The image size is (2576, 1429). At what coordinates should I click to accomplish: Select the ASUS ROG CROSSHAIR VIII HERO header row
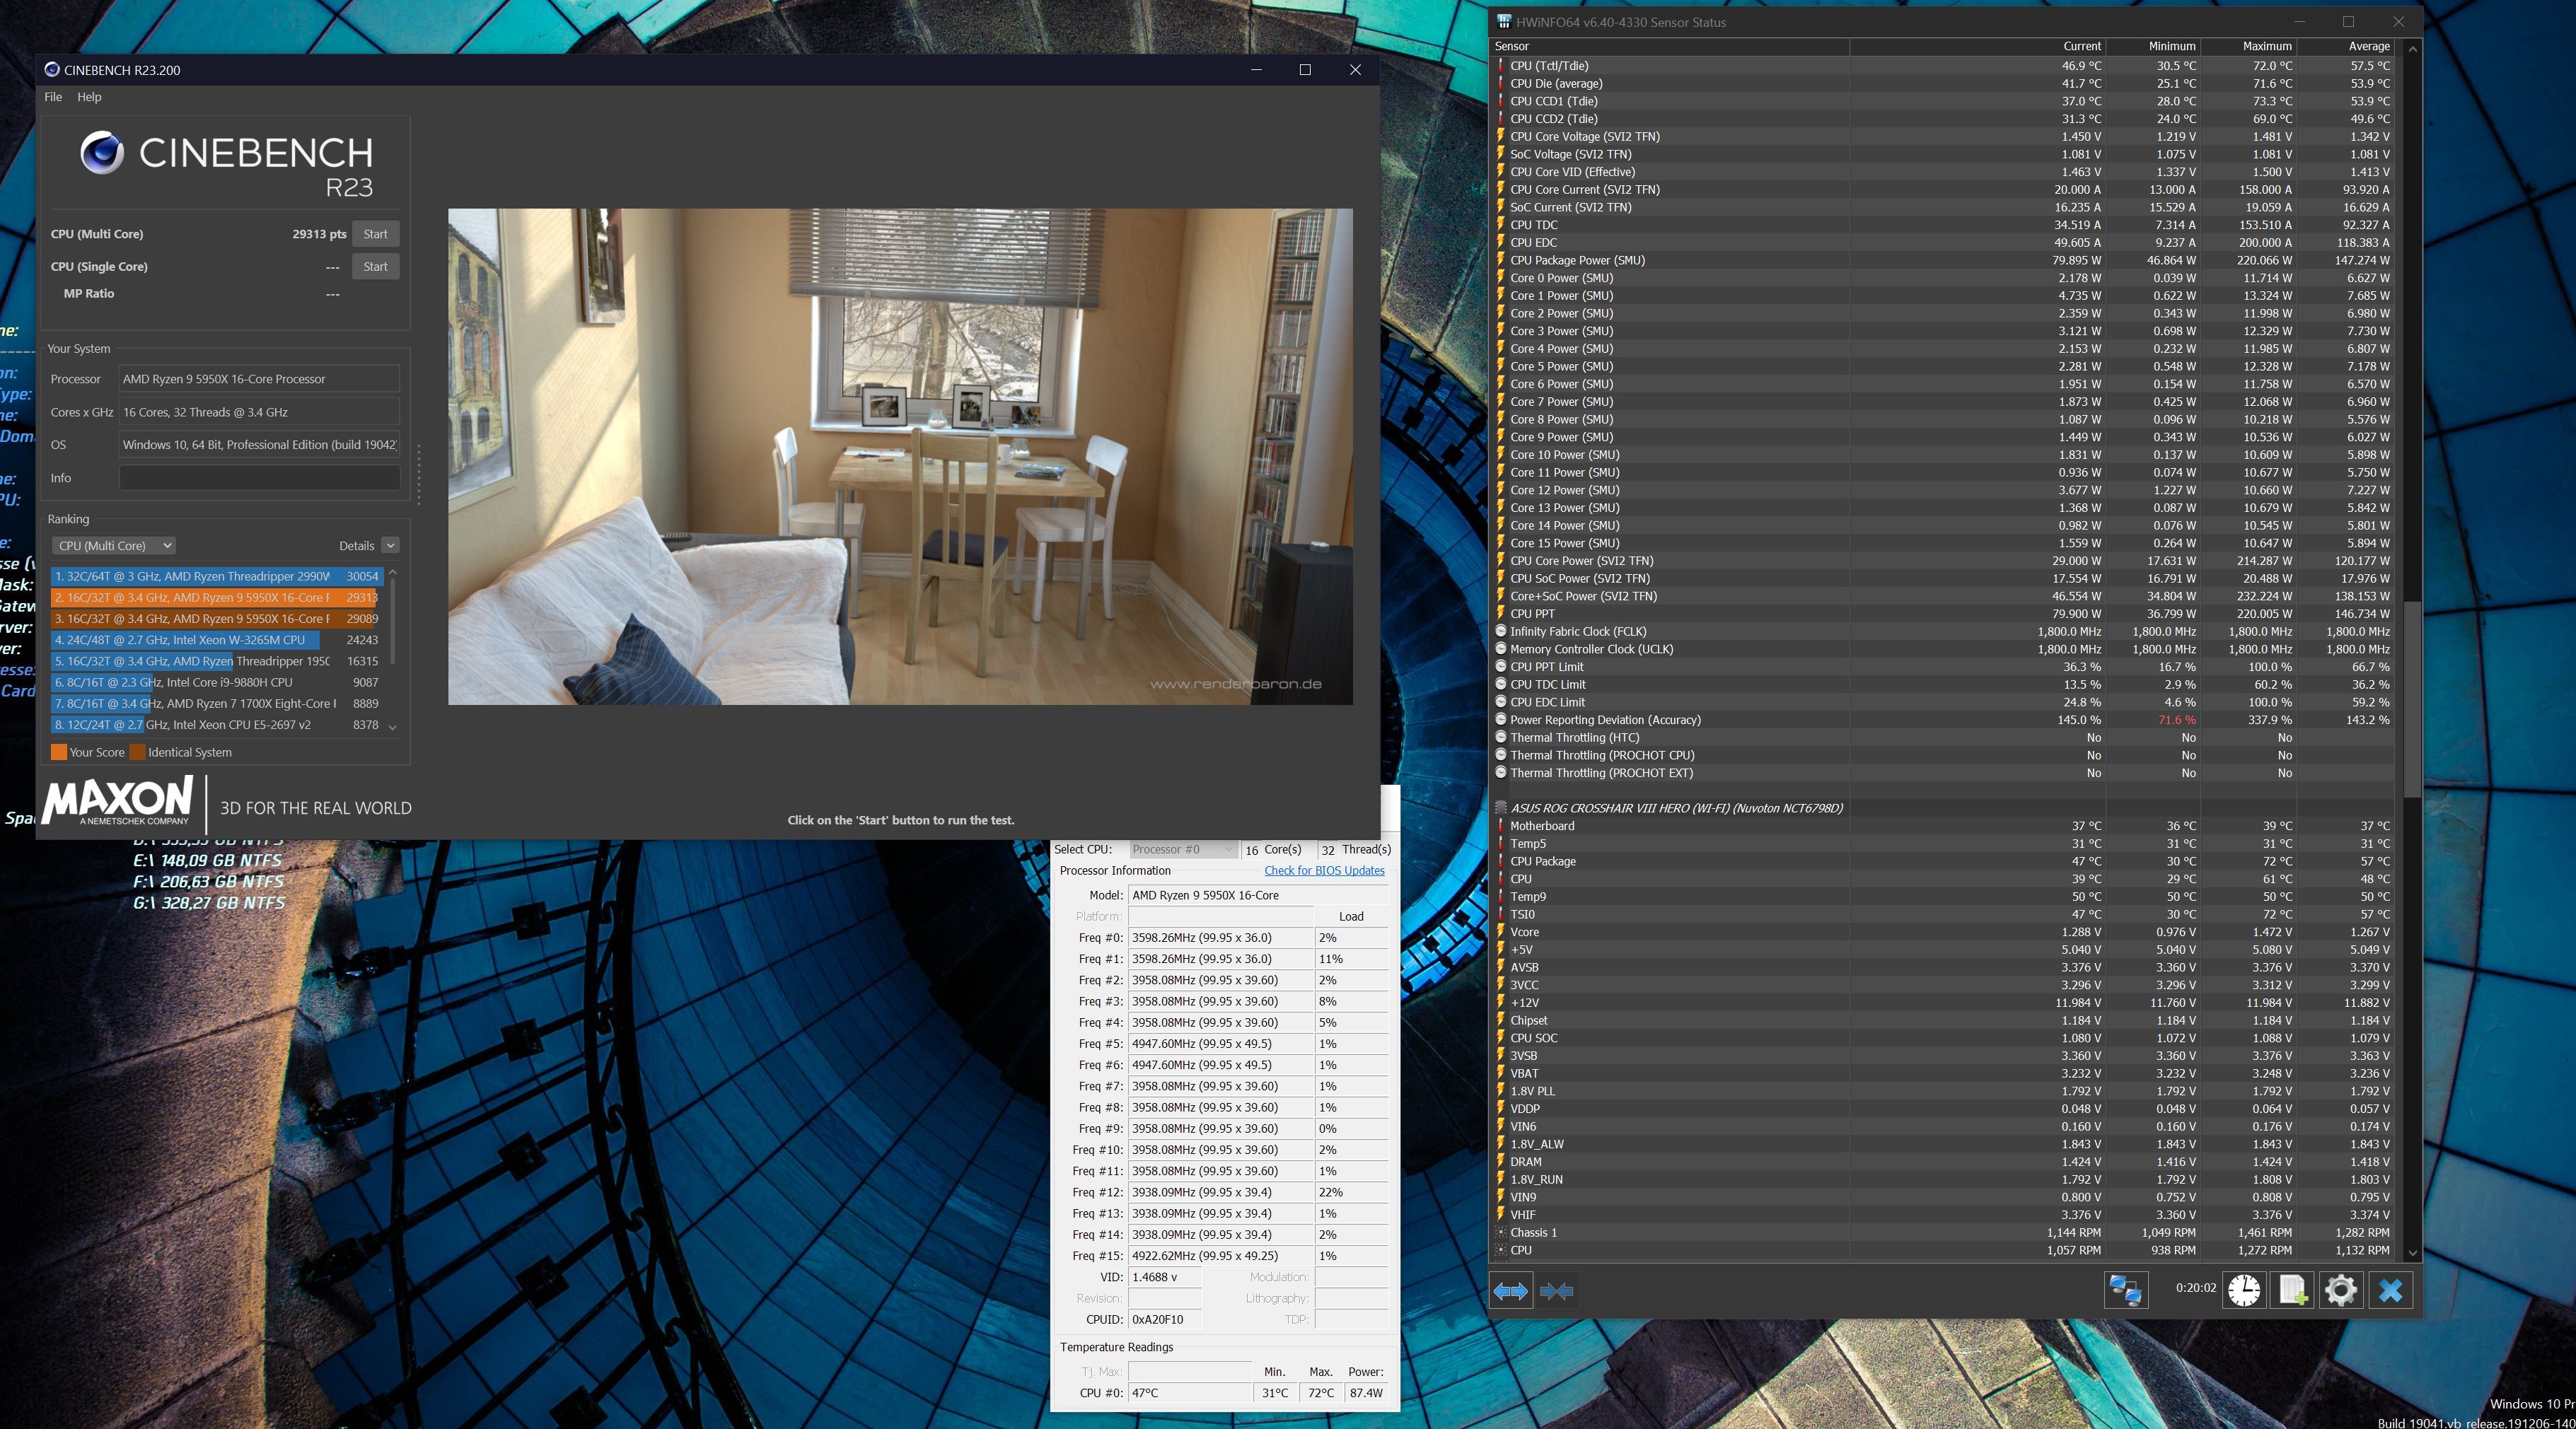(1942, 808)
